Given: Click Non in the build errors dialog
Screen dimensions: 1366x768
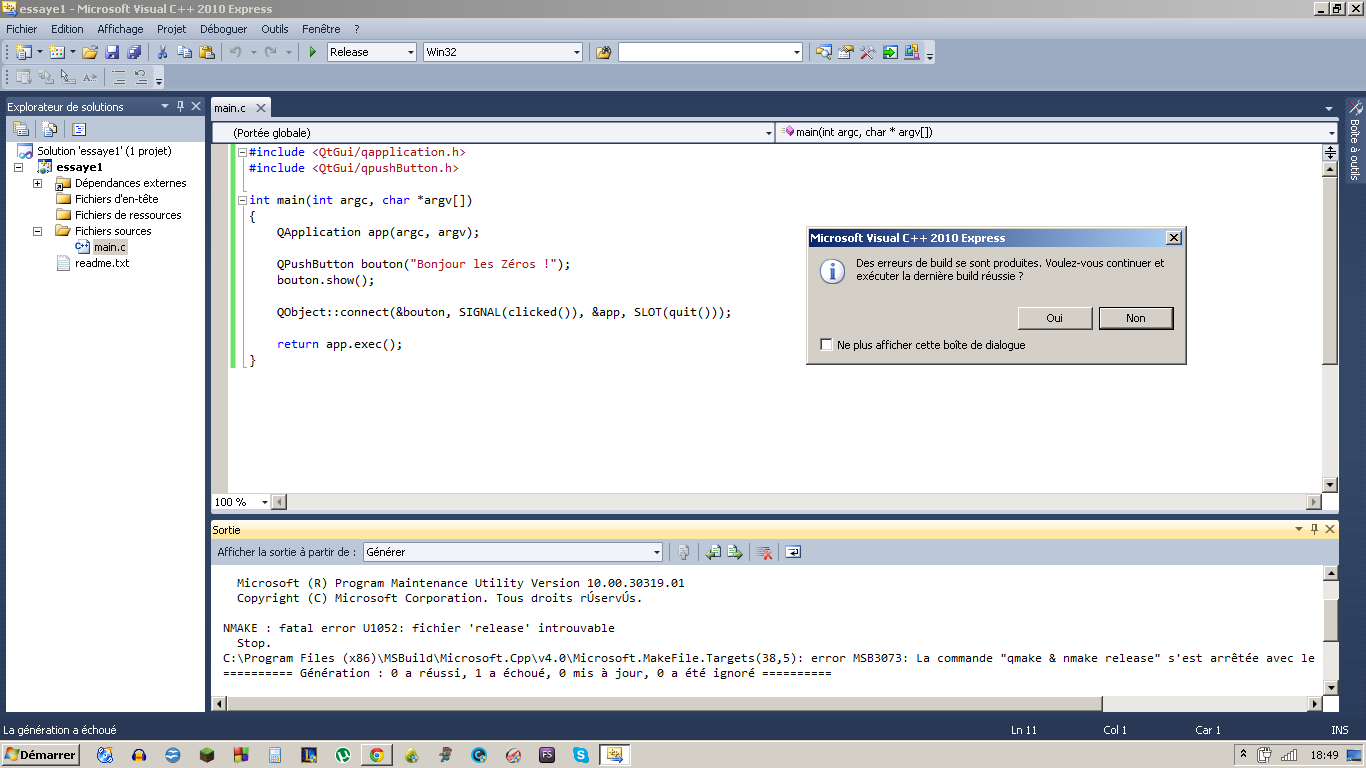Looking at the screenshot, I should [1136, 318].
